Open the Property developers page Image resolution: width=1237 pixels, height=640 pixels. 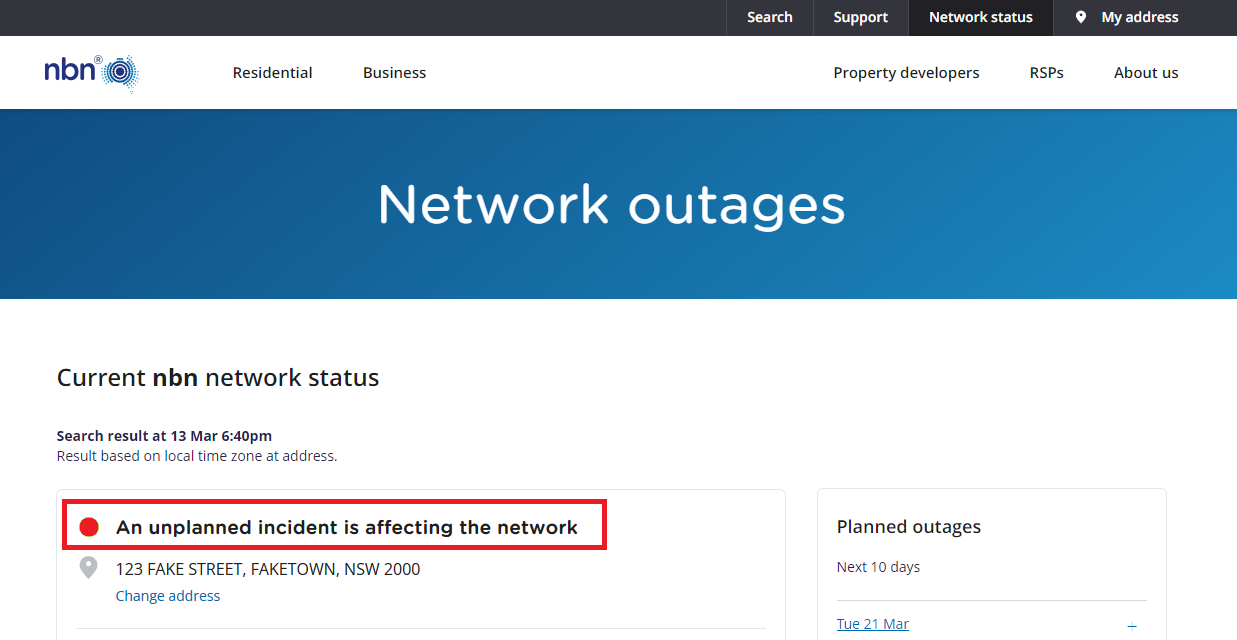coord(906,72)
